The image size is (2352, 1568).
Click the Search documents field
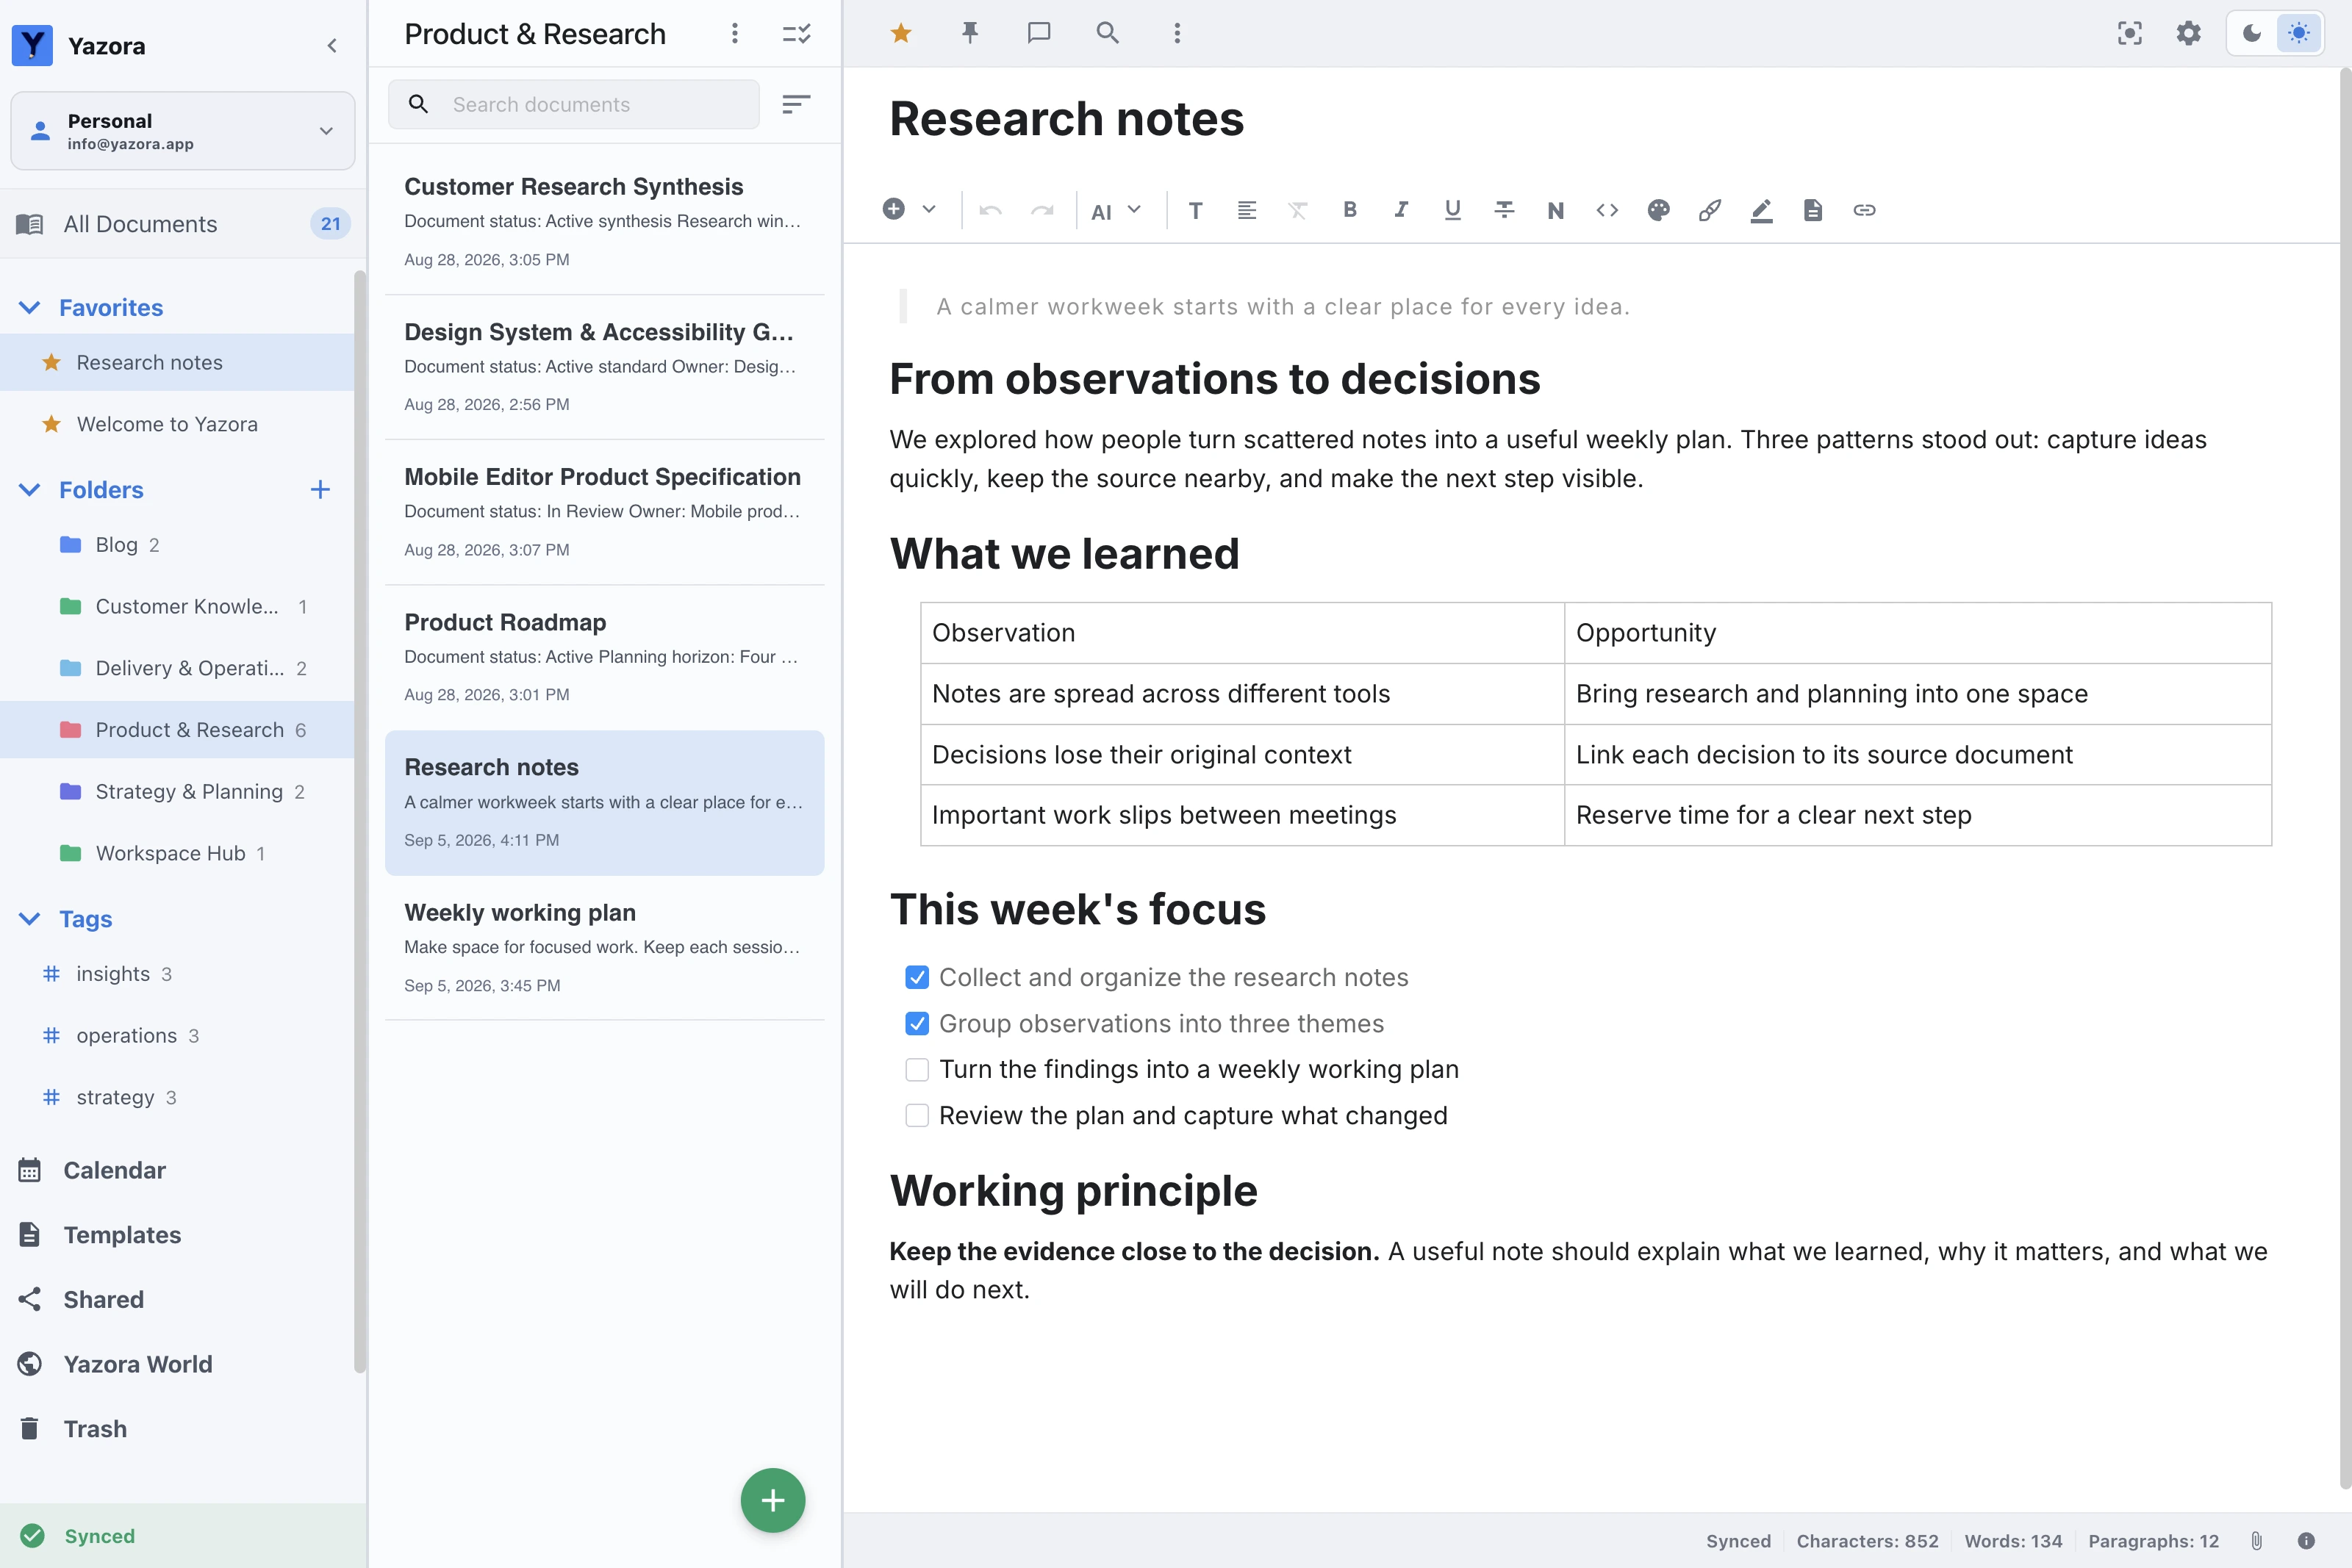point(573,104)
